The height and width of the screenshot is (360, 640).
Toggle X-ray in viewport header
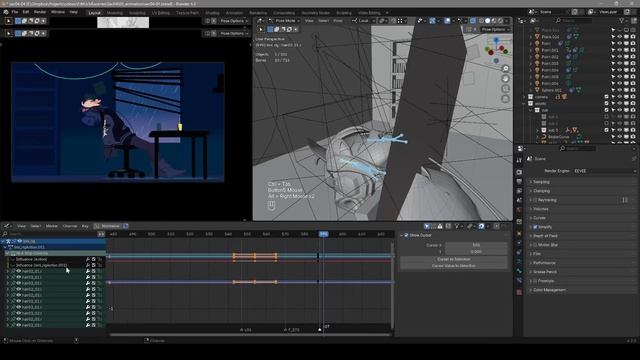coord(473,20)
